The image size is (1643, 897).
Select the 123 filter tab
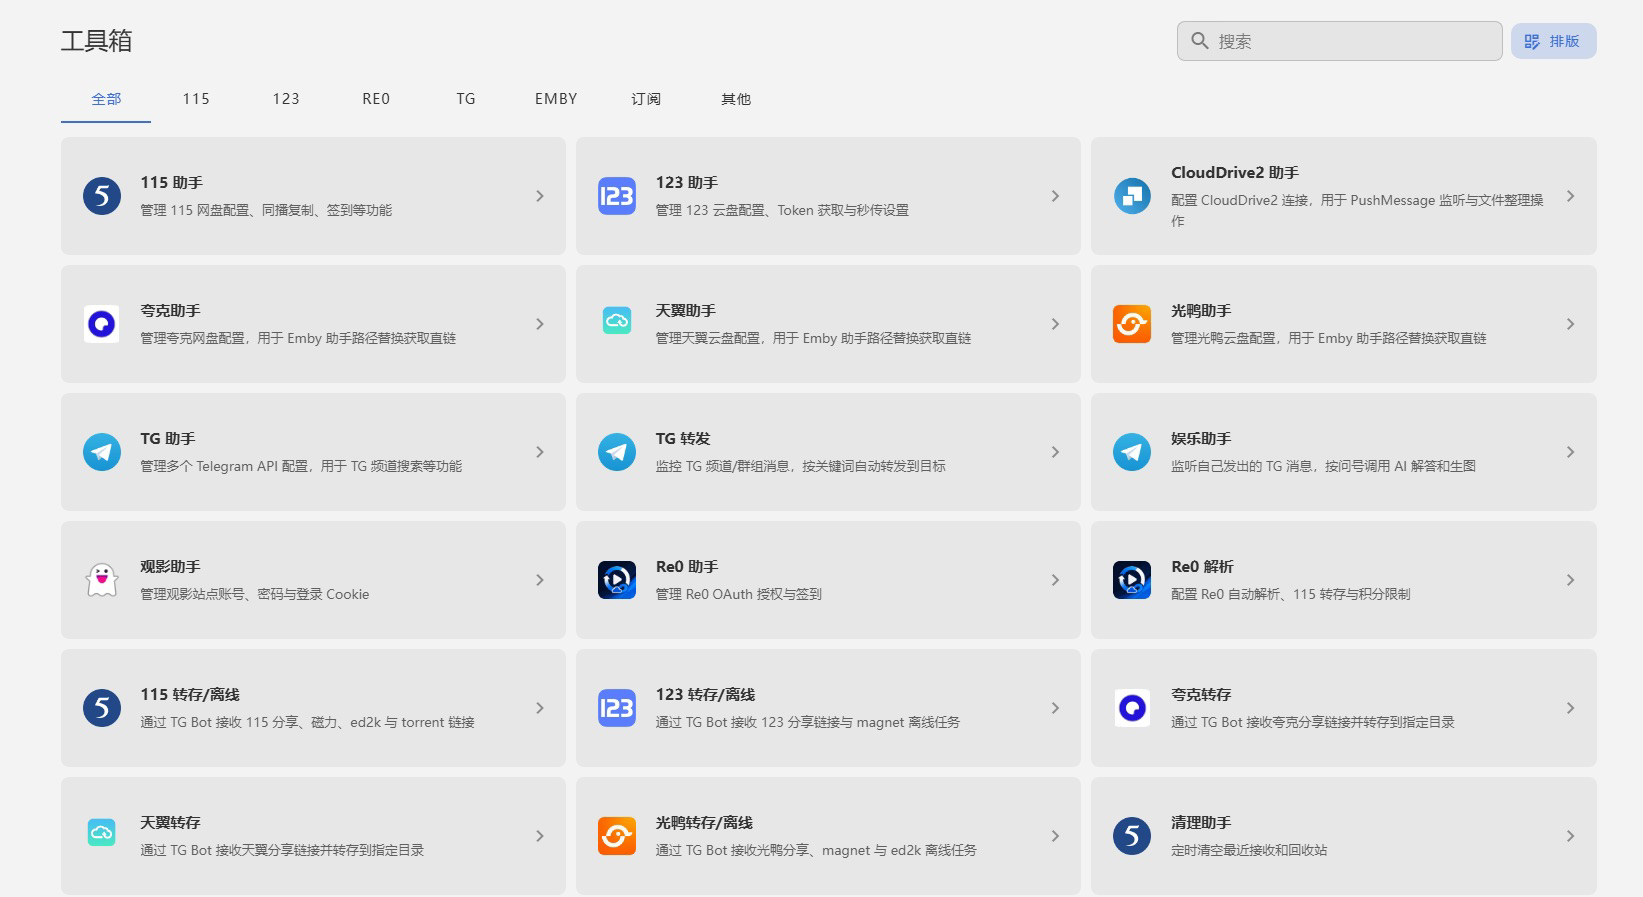pyautogui.click(x=286, y=99)
